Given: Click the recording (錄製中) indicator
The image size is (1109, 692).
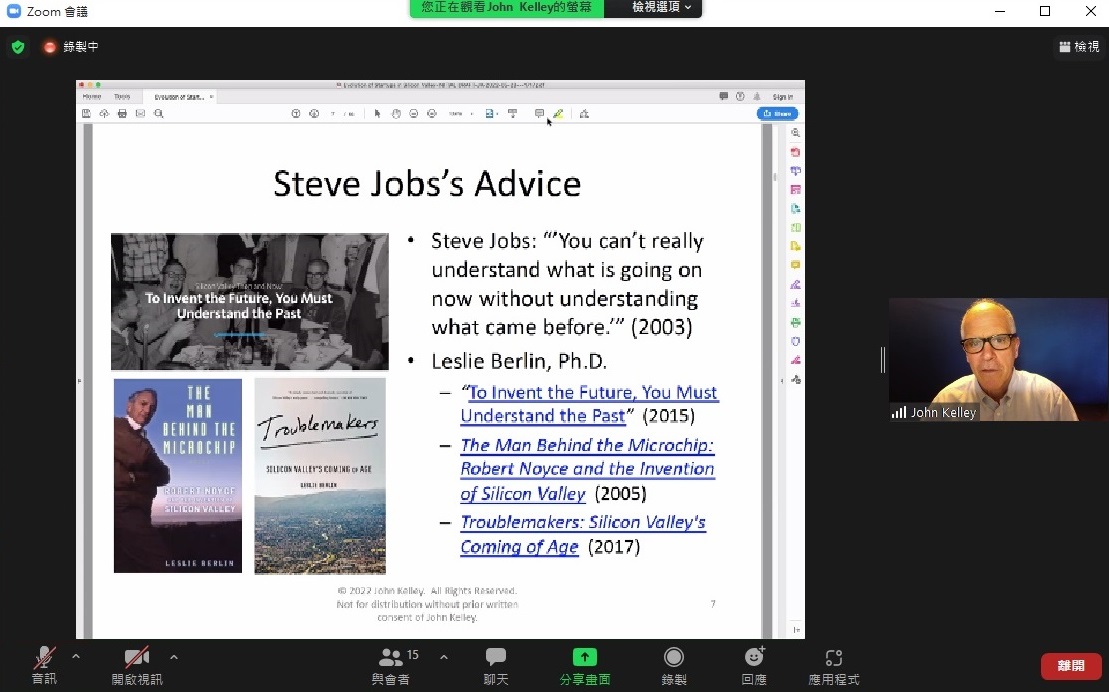Looking at the screenshot, I should coord(70,47).
